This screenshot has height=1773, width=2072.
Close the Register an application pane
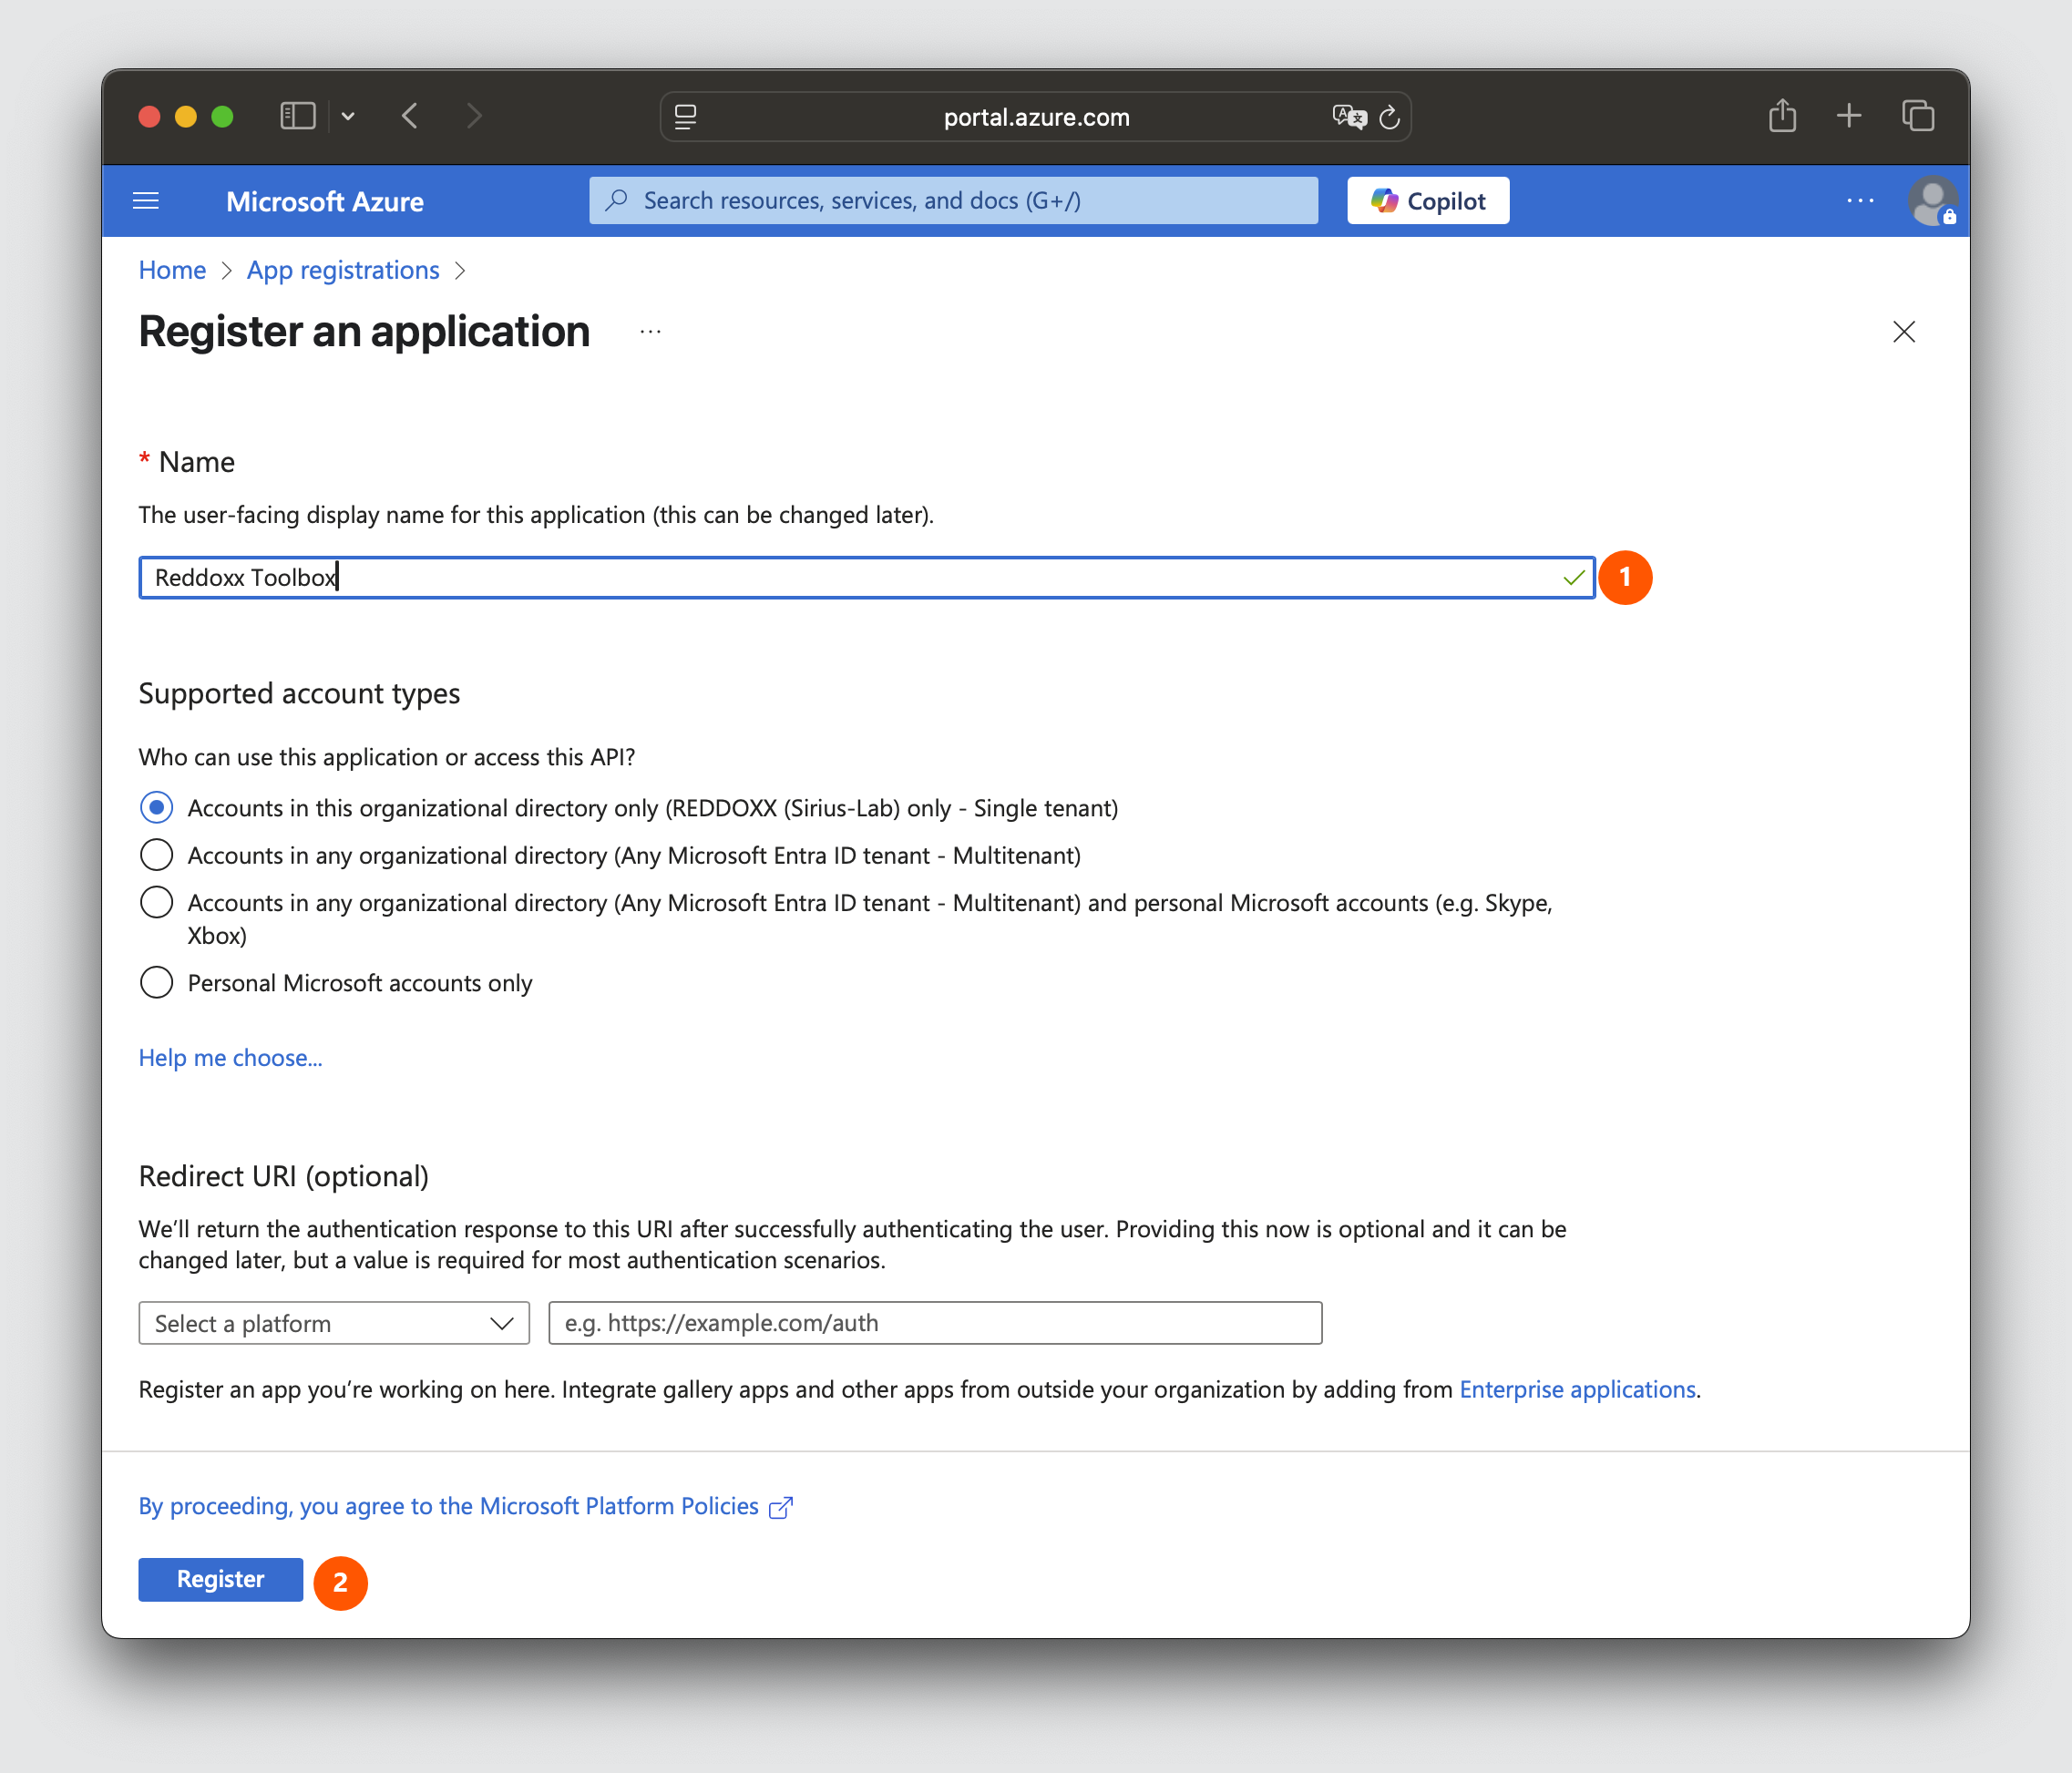1904,332
